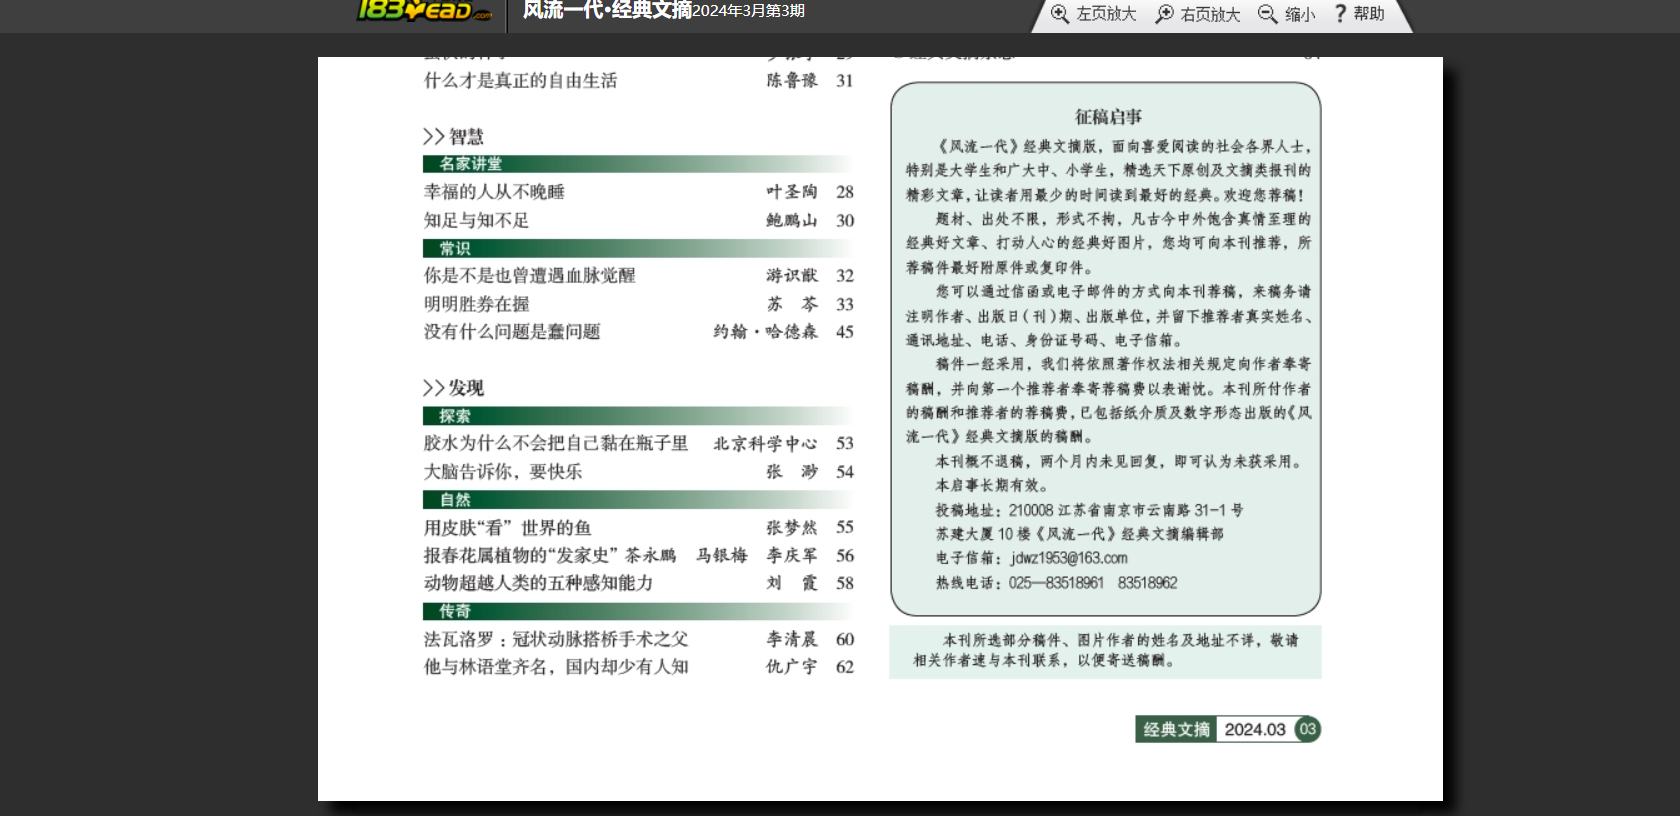The width and height of the screenshot is (1680, 816).
Task: Open article 动物超越人类的五种感知能力
Action: pyautogui.click(x=538, y=583)
